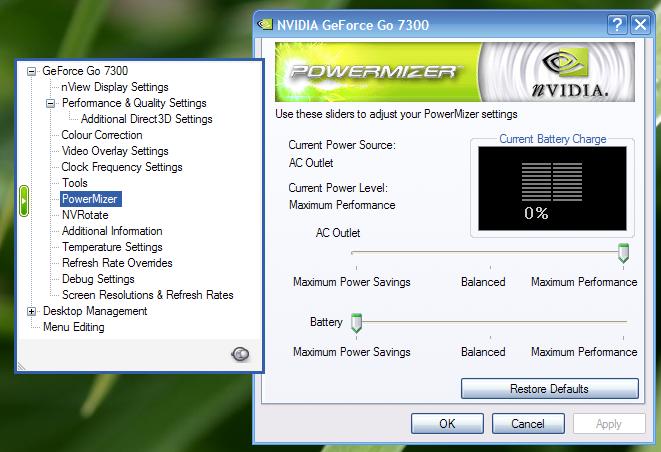Click the AC Outlet slider thumb
This screenshot has height=452, width=661.
pos(623,253)
